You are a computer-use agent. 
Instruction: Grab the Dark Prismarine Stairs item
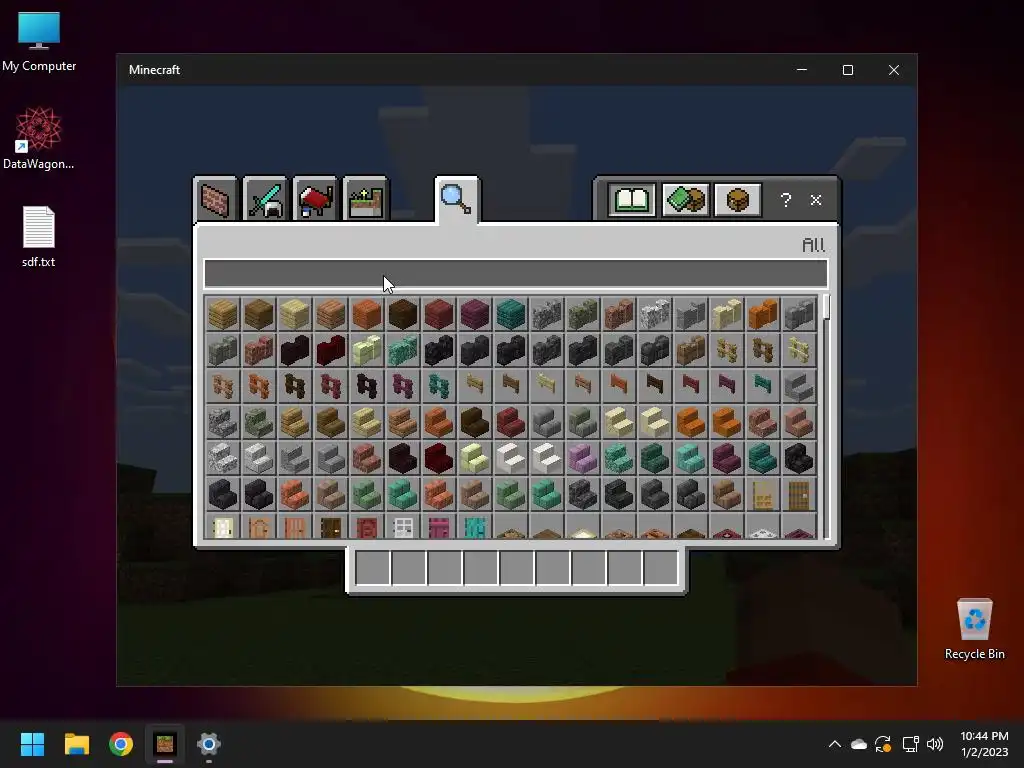coord(654,458)
